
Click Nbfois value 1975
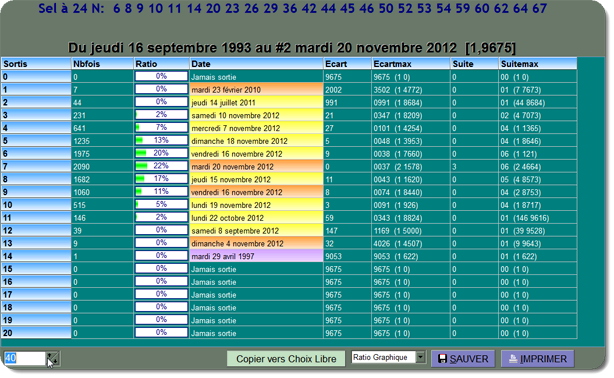81,154
